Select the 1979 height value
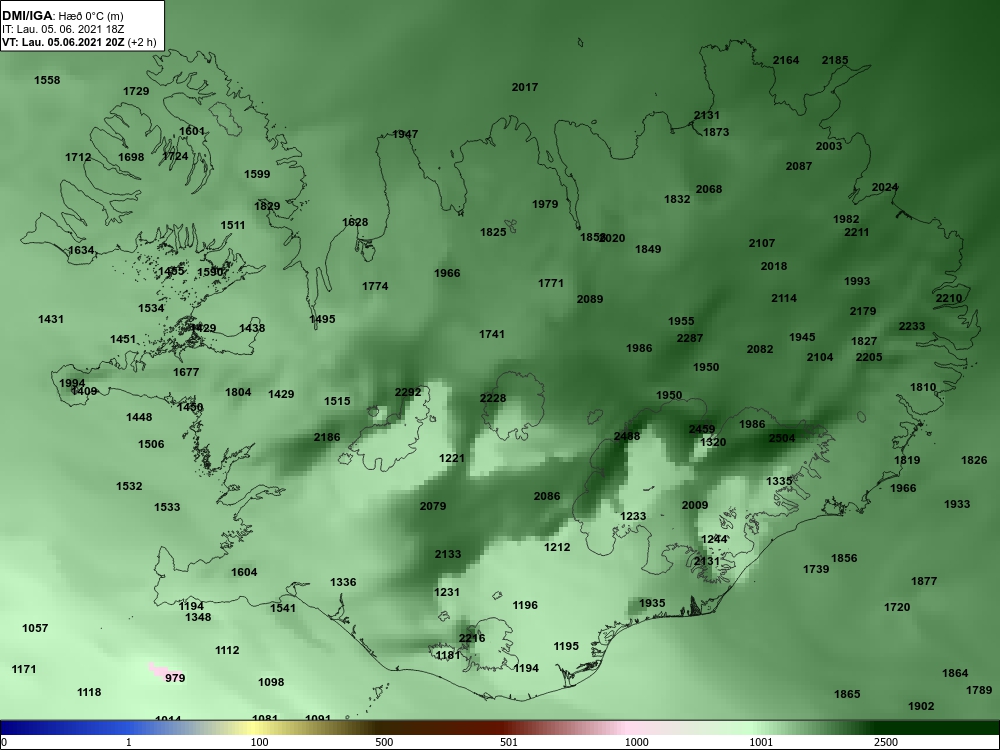Screen dimensions: 1000x750 click(545, 205)
